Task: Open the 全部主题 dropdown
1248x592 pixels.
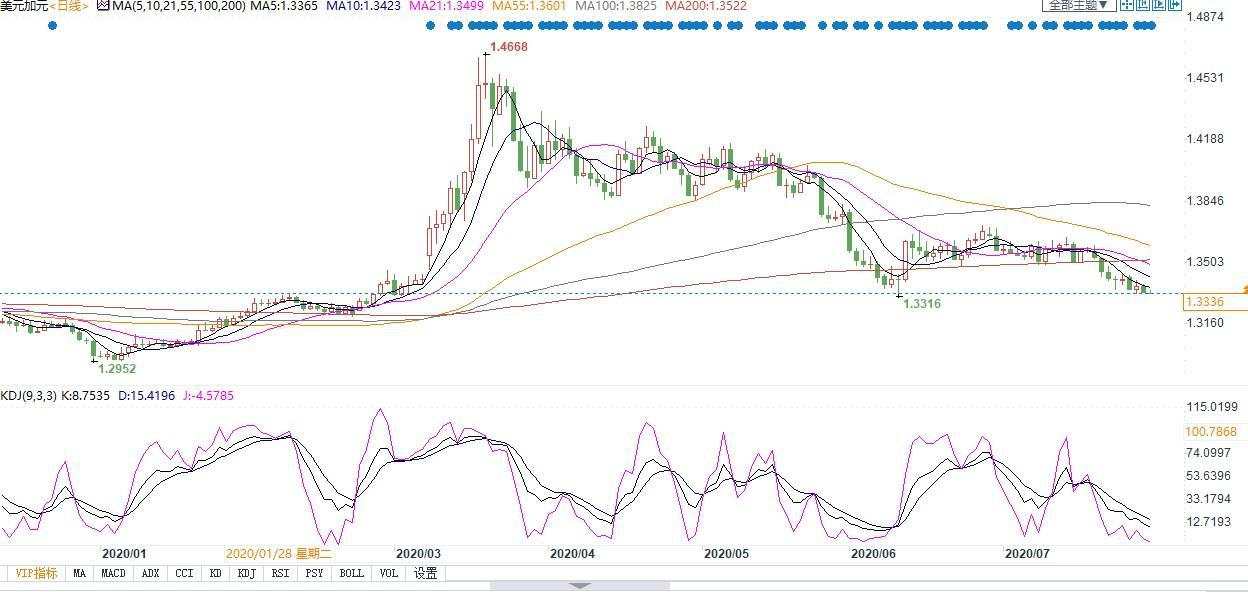Action: click(x=1079, y=5)
